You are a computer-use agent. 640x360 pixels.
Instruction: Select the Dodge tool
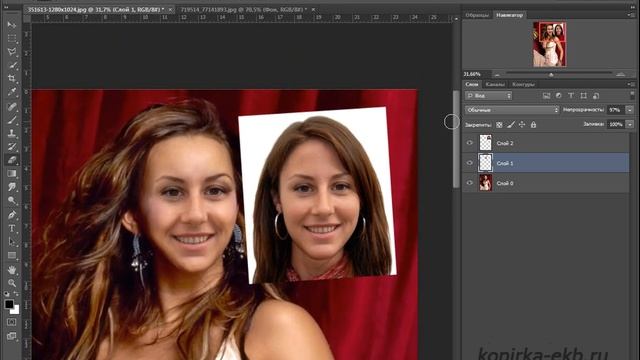point(12,200)
